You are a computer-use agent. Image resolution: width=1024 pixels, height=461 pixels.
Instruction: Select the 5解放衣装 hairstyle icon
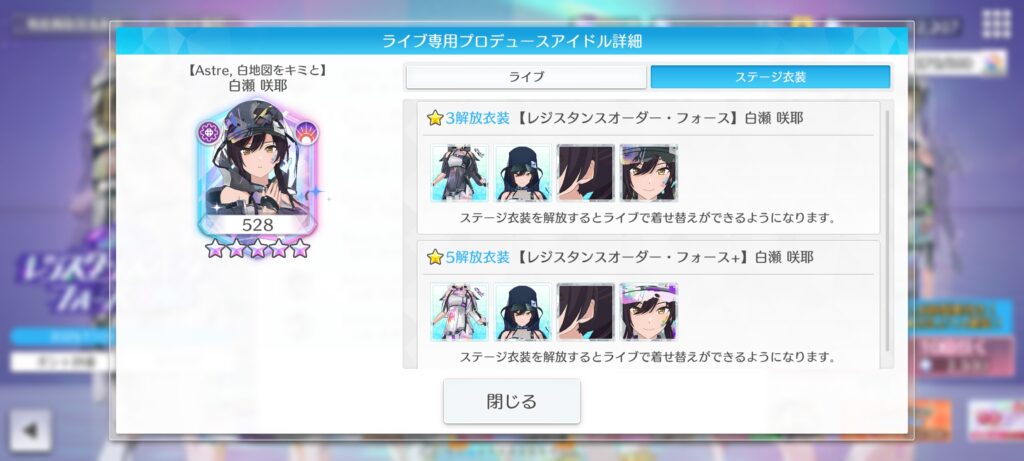[586, 311]
